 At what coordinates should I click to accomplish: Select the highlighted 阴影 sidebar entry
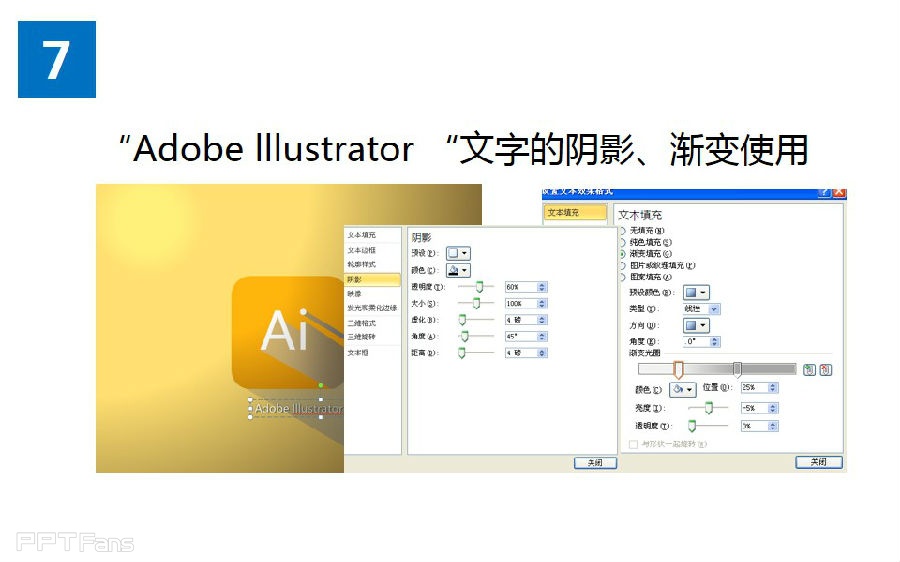point(372,280)
